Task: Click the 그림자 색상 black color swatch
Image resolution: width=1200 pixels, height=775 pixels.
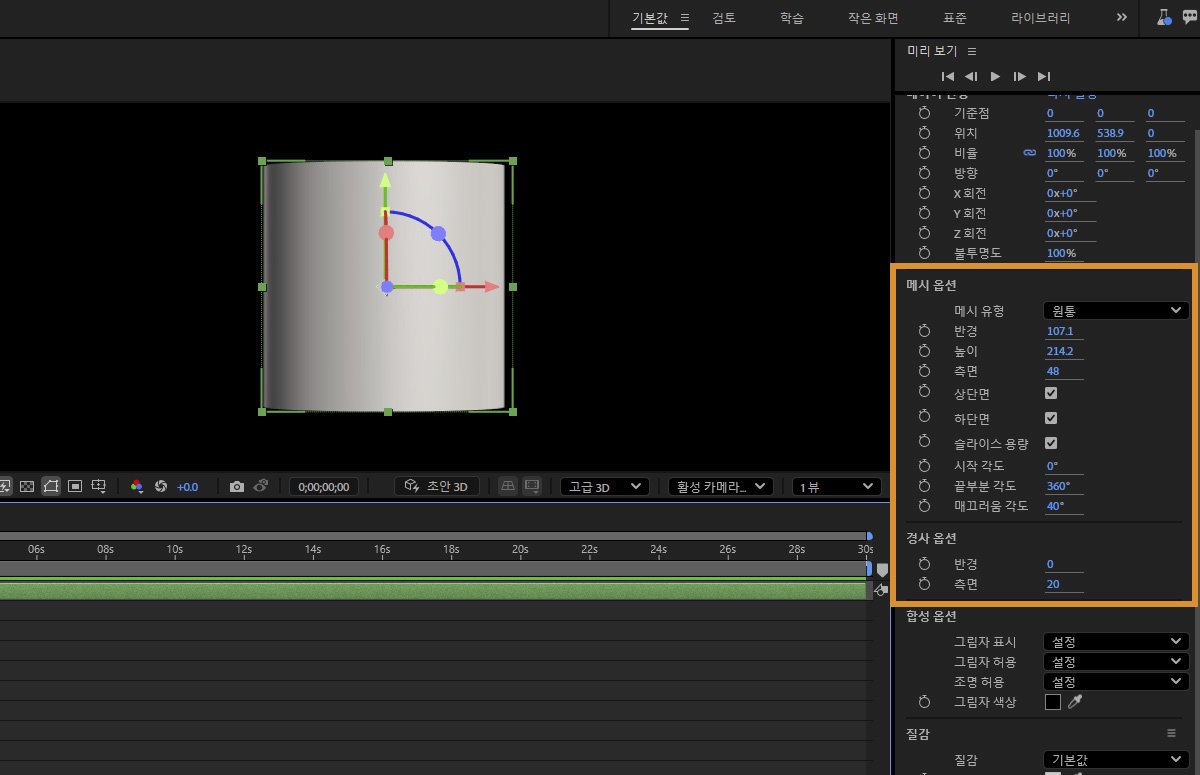Action: pyautogui.click(x=1052, y=702)
